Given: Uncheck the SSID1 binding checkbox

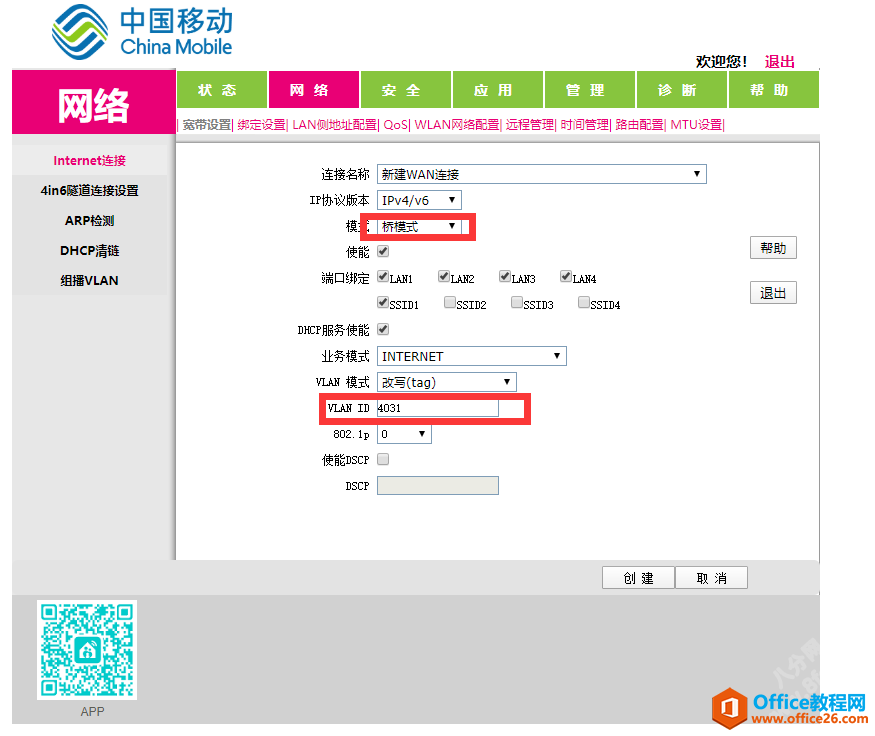Looking at the screenshot, I should click(x=383, y=302).
